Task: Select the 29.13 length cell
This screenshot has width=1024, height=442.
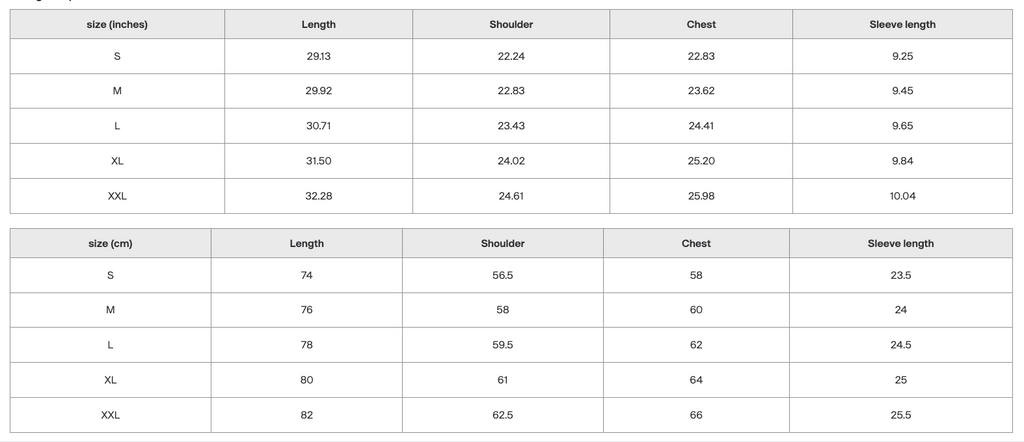Action: [319, 56]
